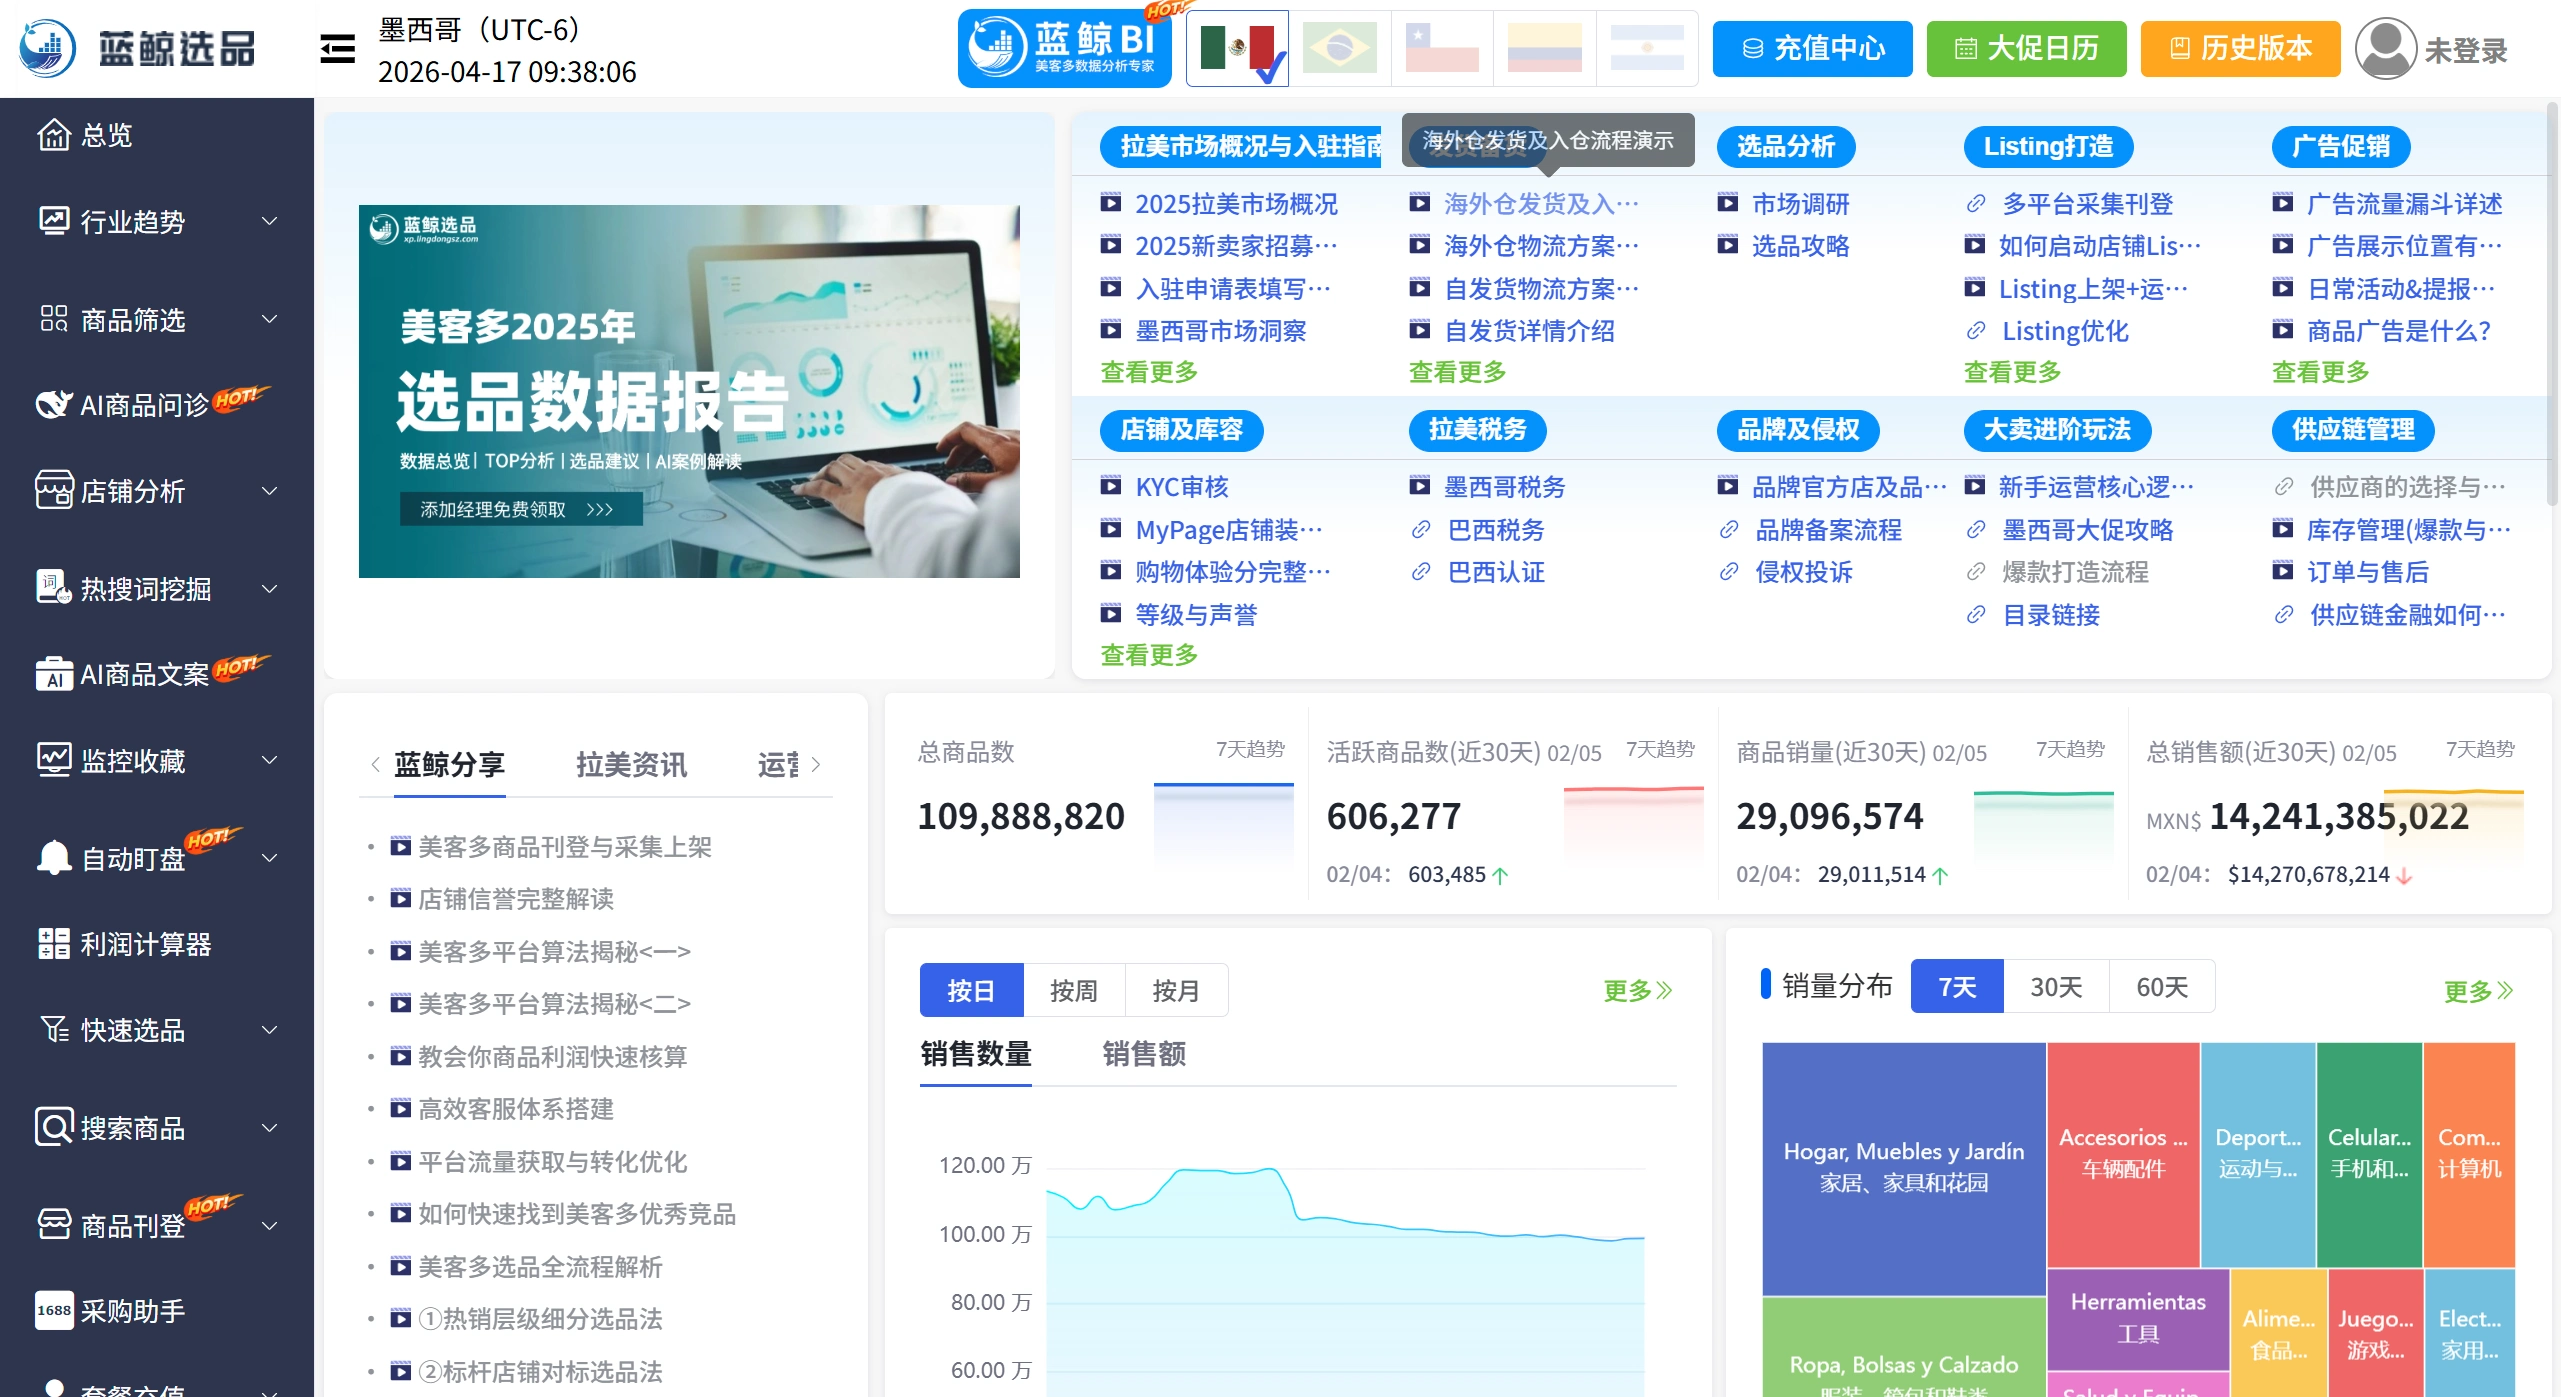
Task: Click the sidebar collapse hamburger icon
Action: pyautogui.click(x=337, y=48)
